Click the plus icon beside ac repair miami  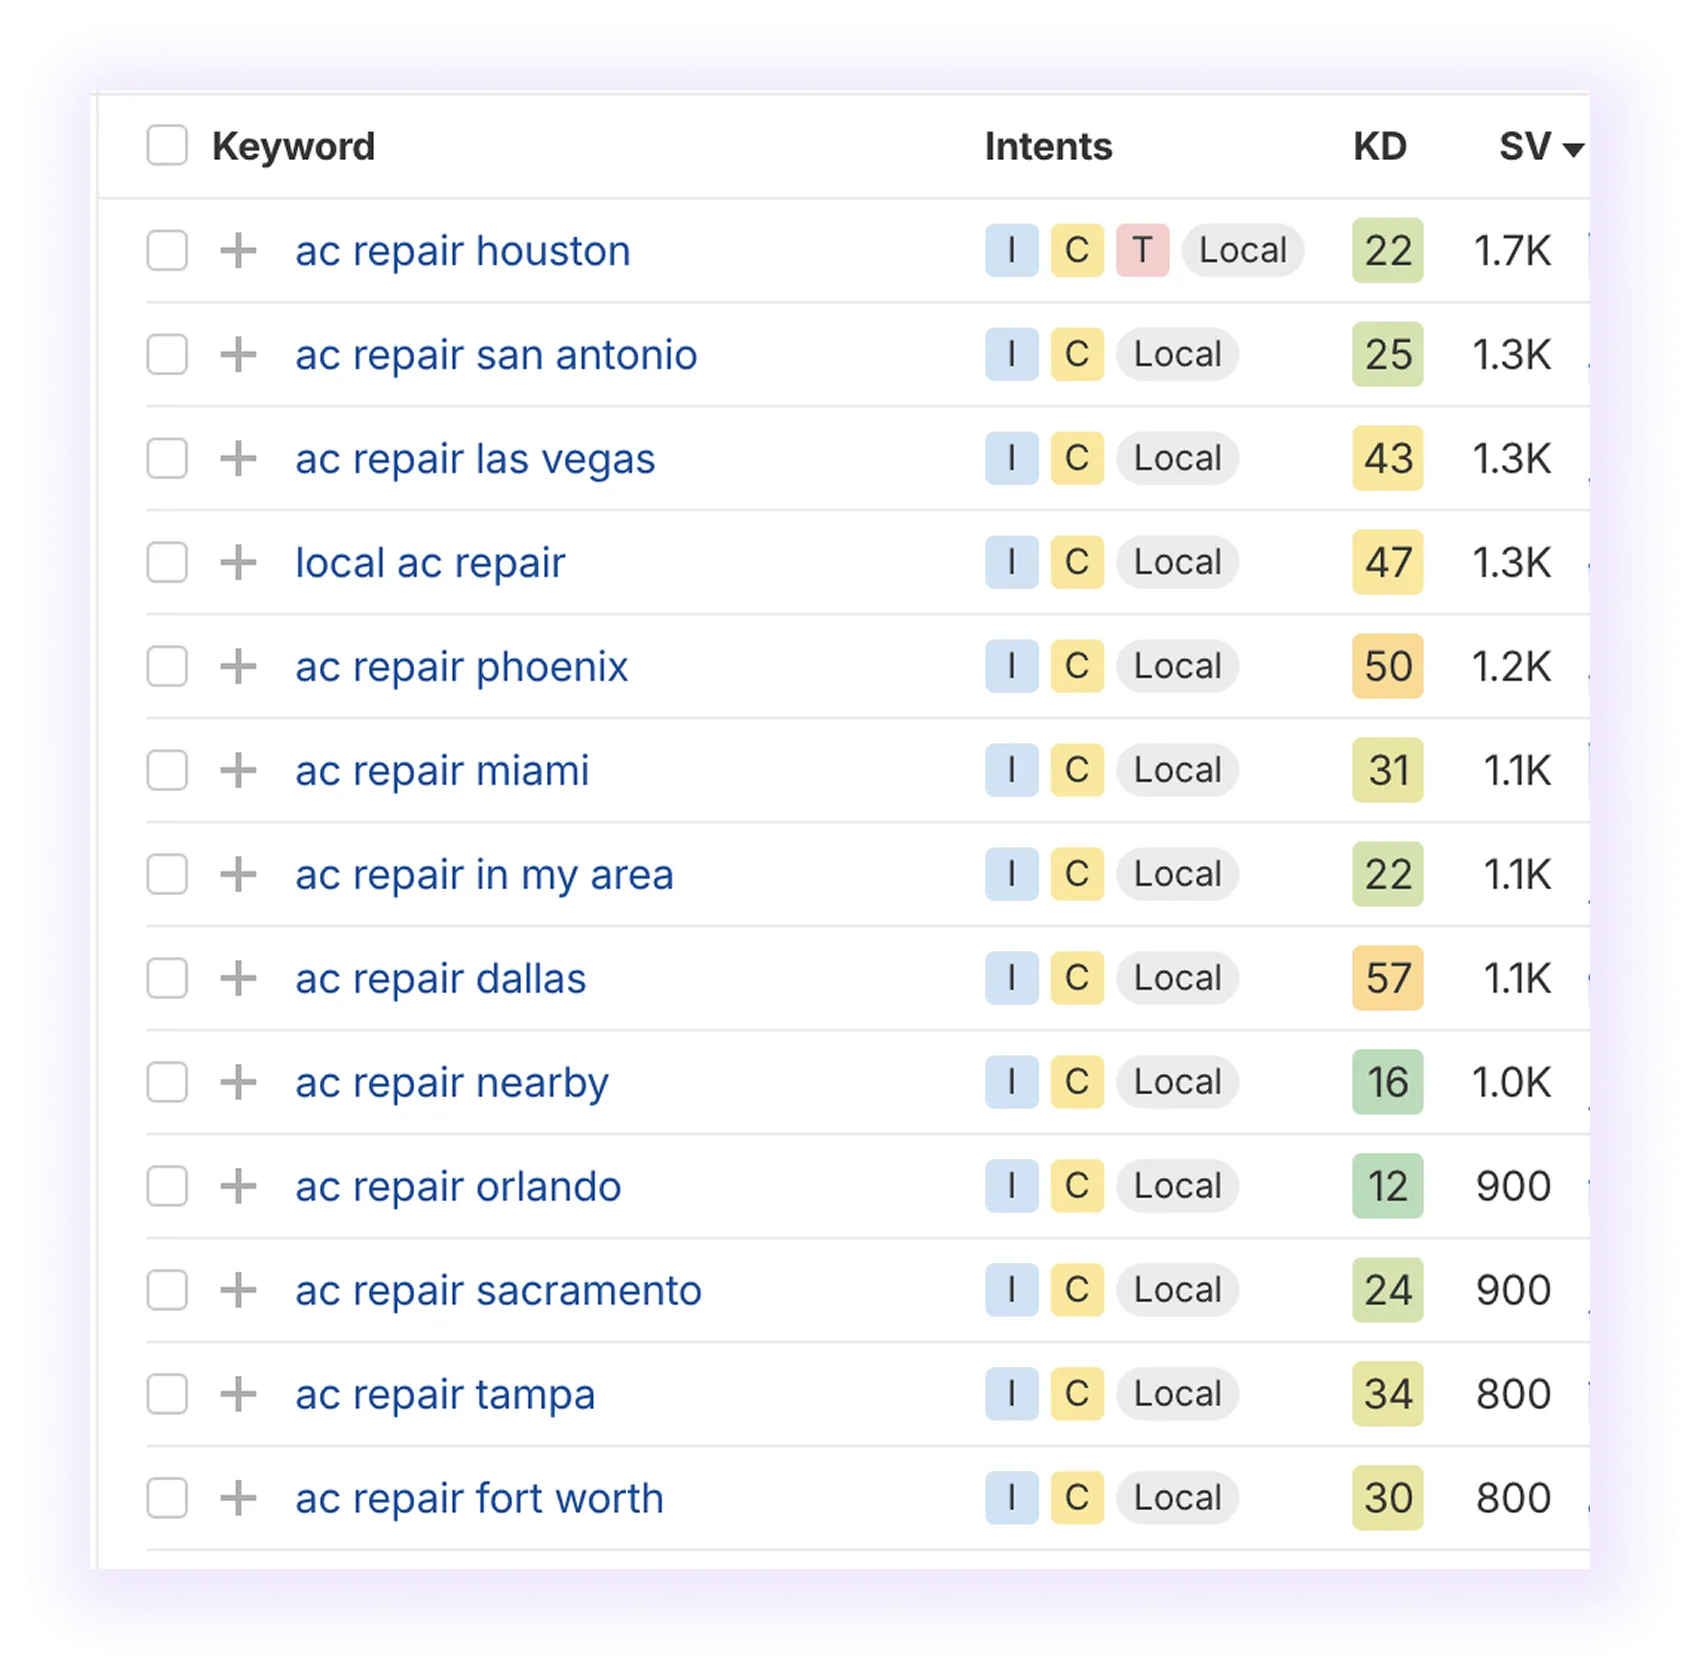click(x=239, y=770)
